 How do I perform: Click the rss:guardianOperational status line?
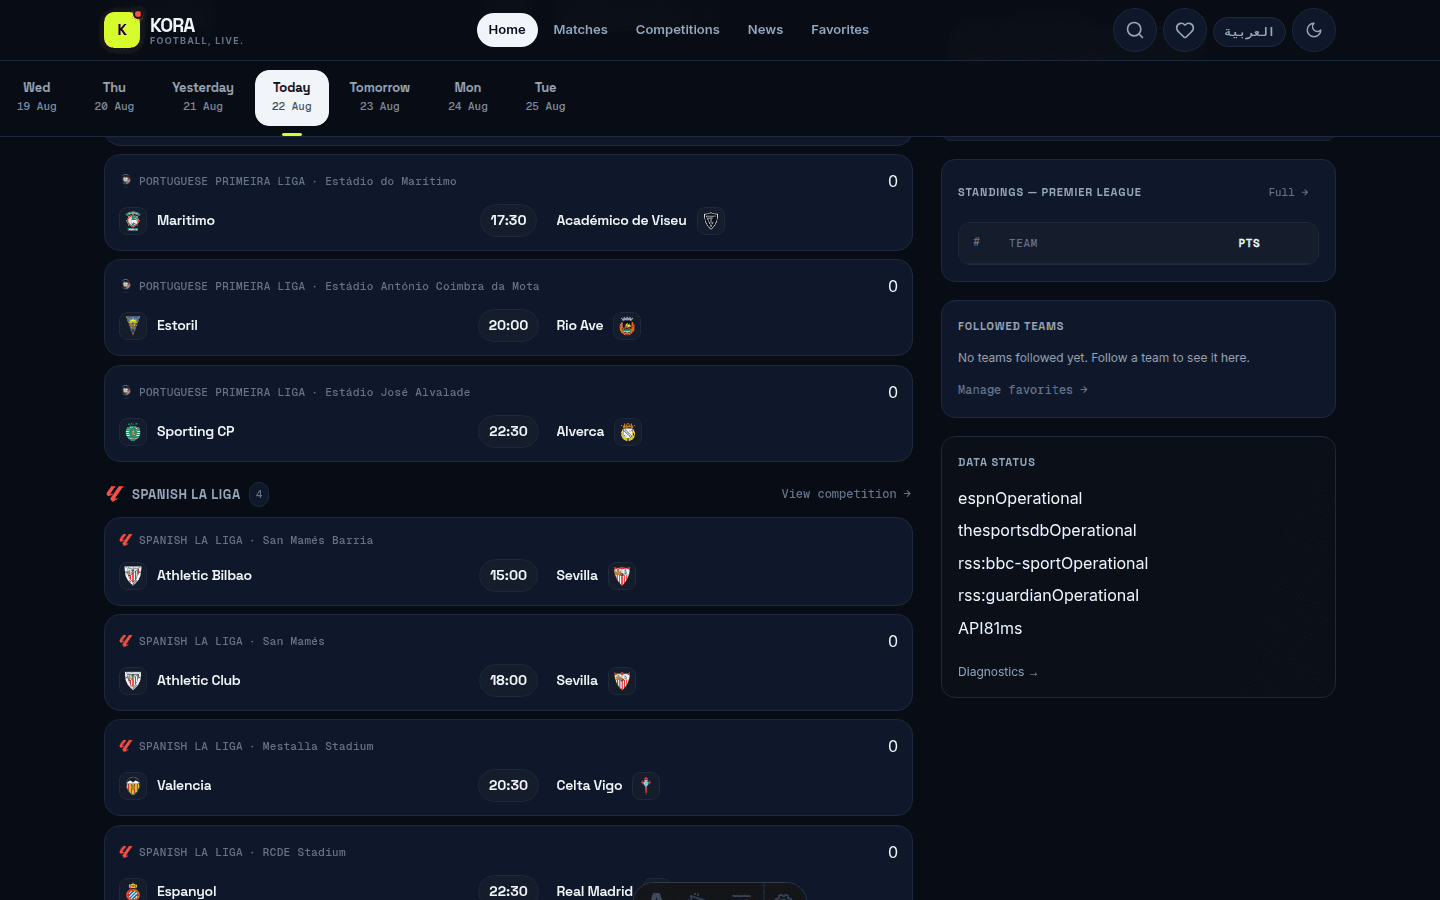1048,596
